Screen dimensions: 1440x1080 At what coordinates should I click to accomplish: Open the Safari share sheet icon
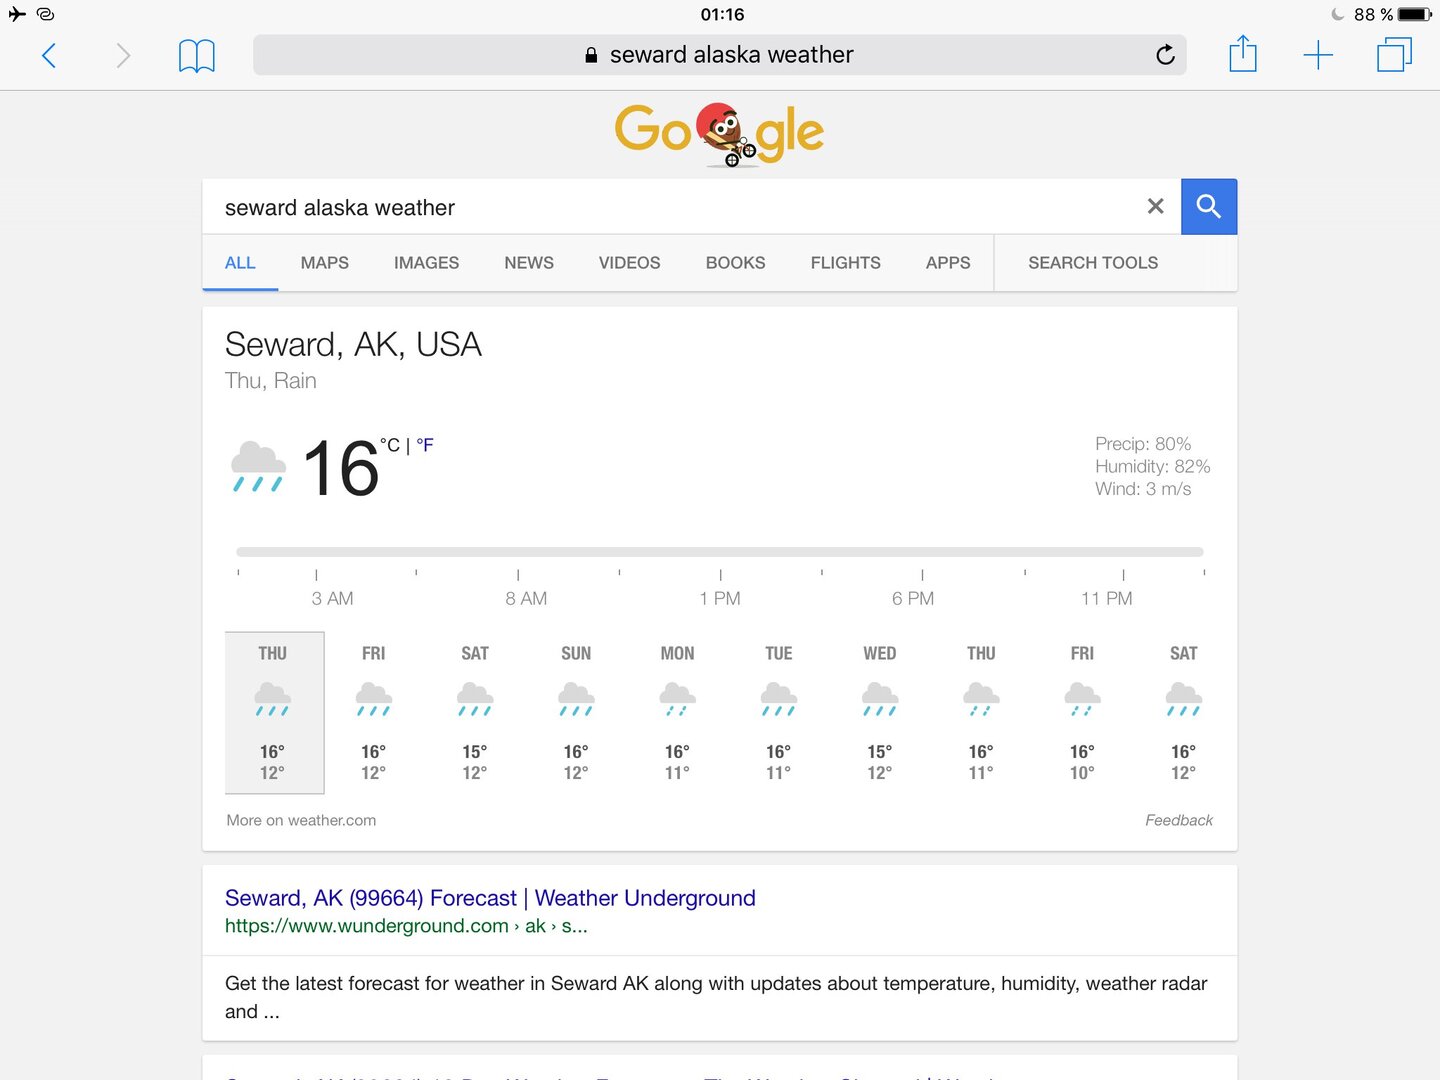(x=1242, y=54)
